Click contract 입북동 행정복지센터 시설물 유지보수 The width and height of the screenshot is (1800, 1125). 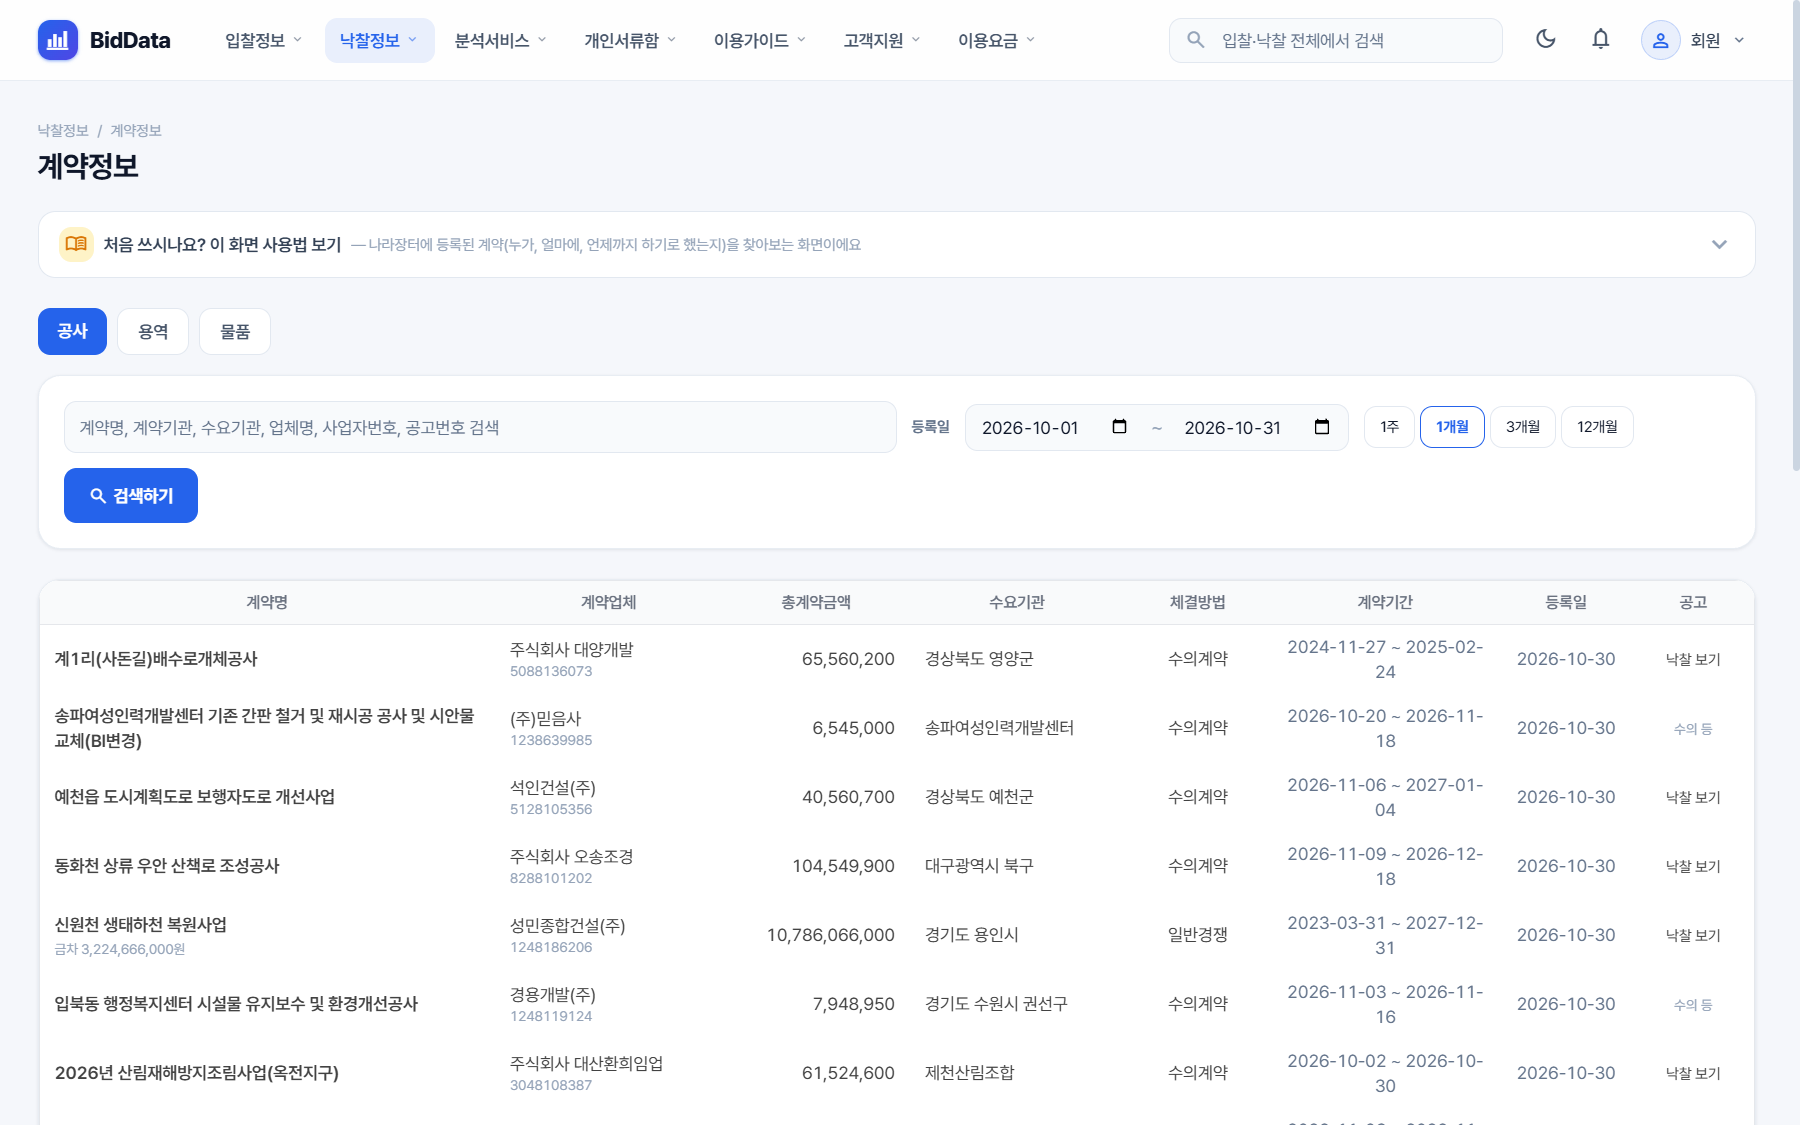[x=236, y=1003]
